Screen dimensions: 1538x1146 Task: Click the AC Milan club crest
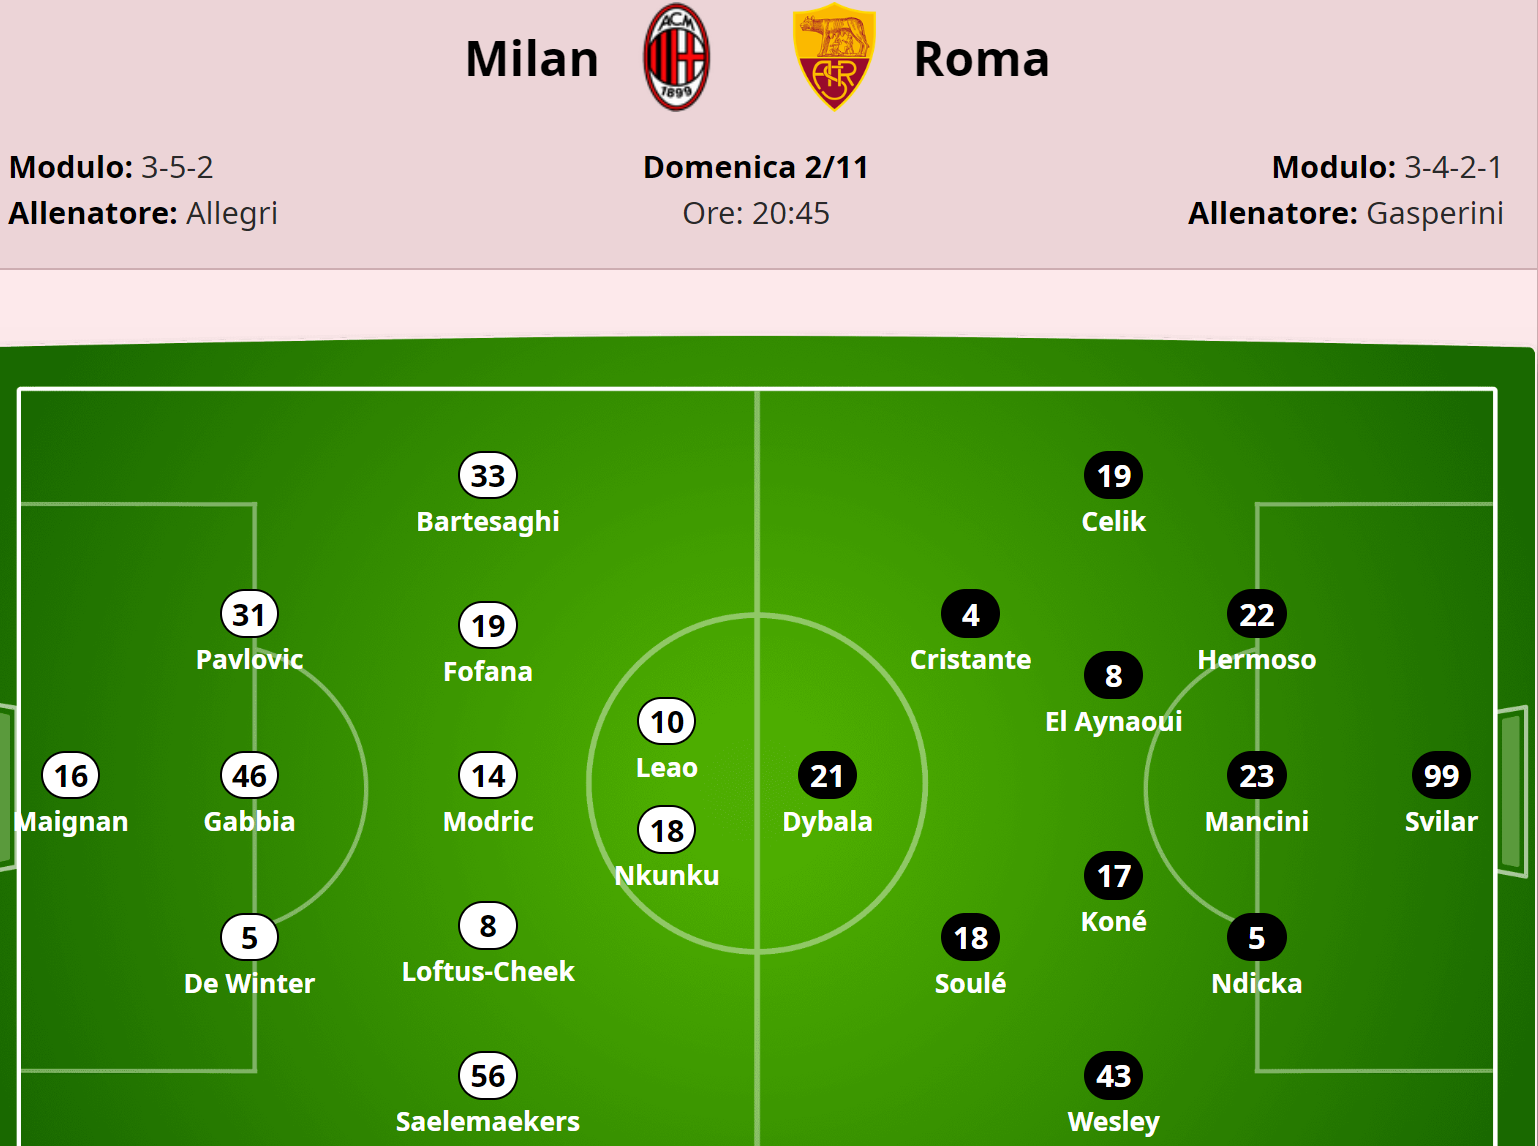[676, 58]
